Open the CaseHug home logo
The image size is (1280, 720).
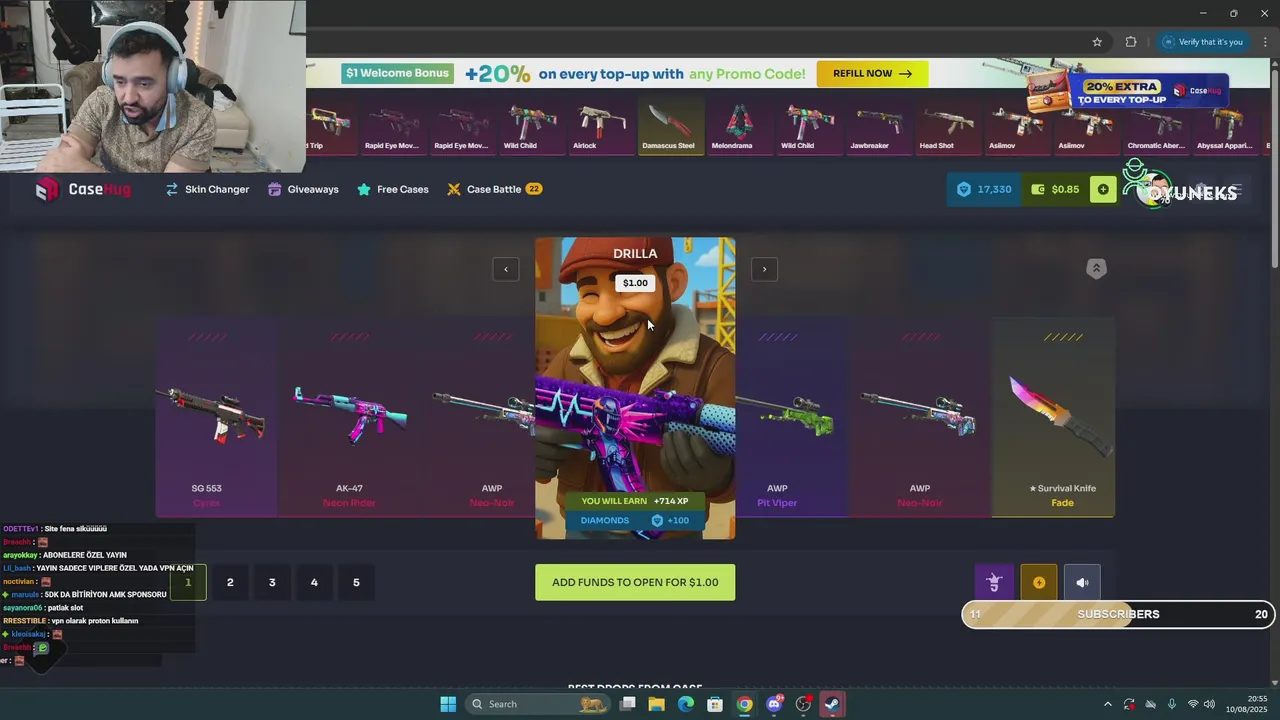(x=83, y=189)
